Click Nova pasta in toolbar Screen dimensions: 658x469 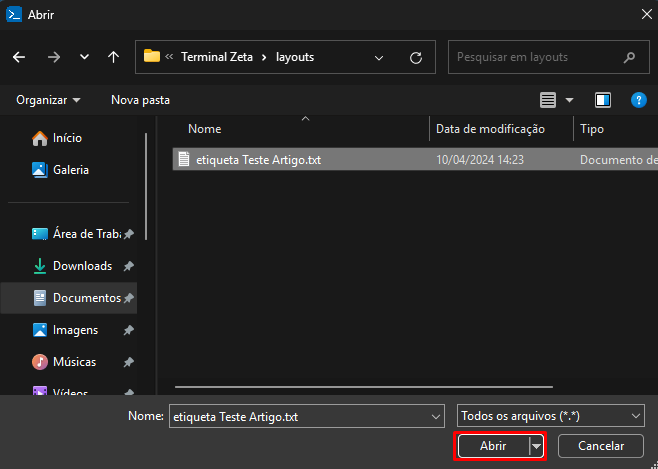140,100
